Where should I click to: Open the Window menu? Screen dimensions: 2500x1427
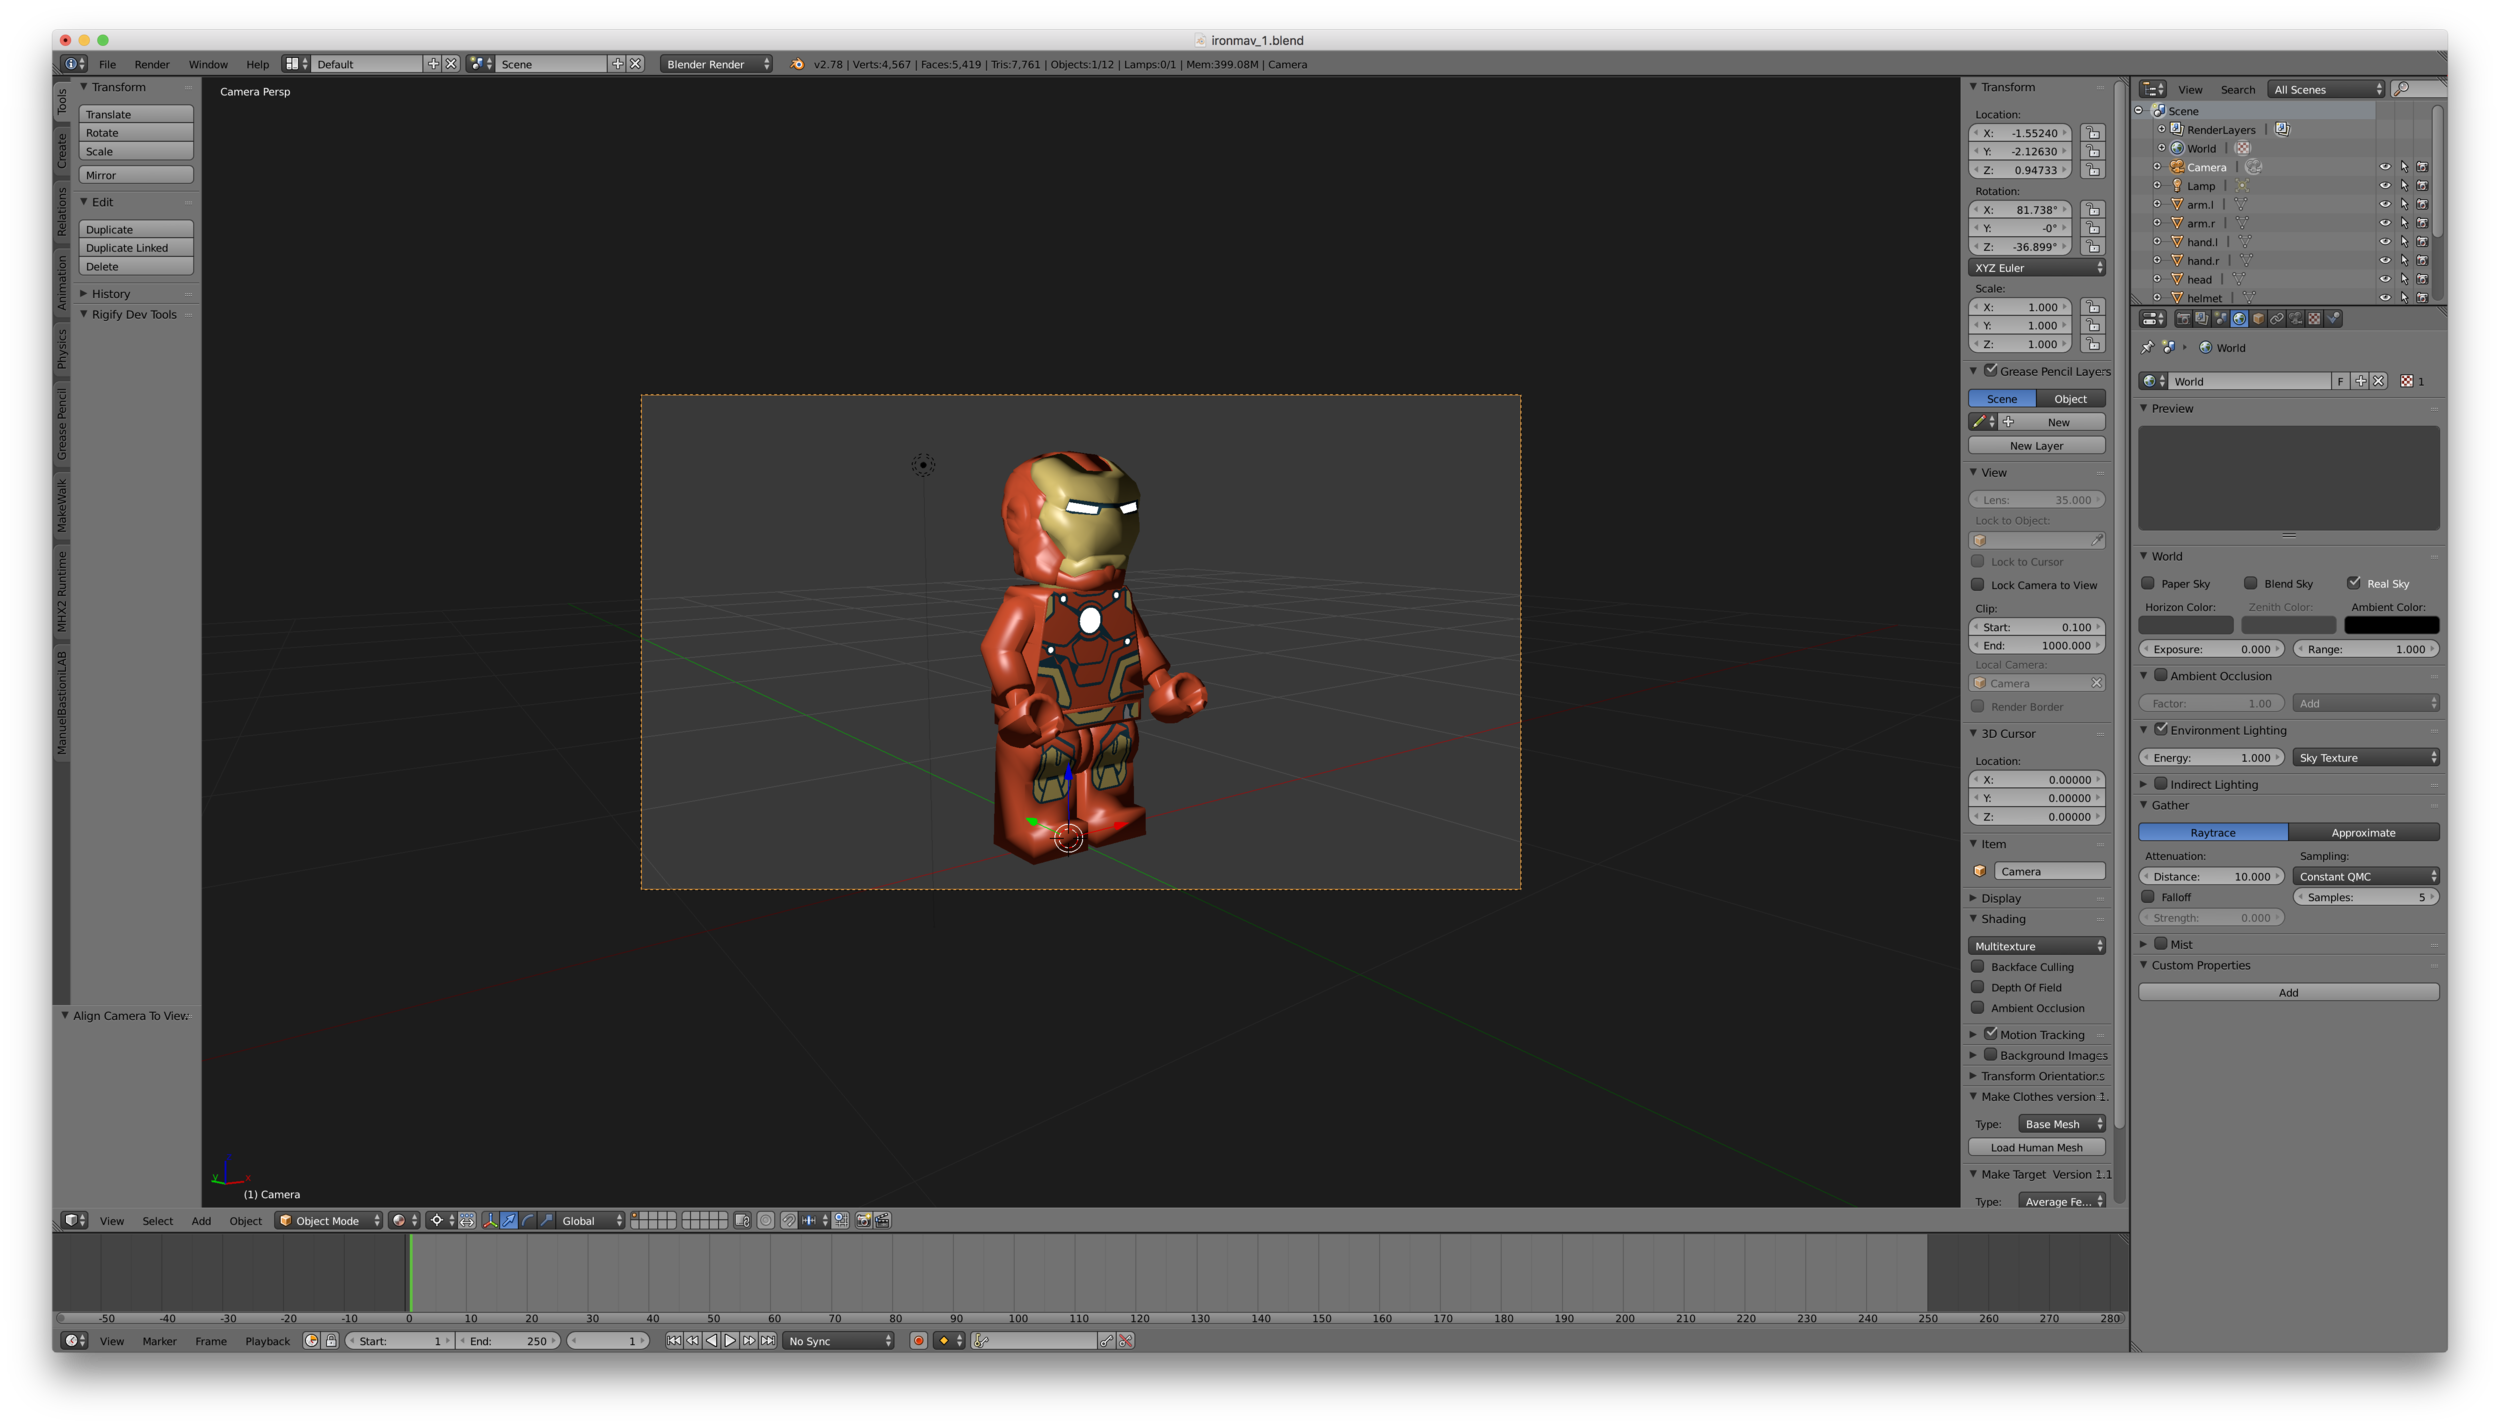point(208,64)
